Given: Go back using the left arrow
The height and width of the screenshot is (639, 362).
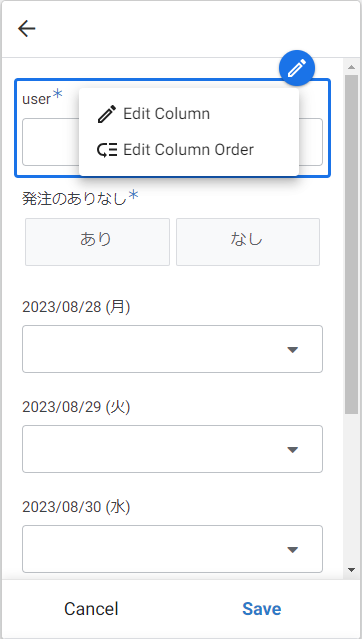Looking at the screenshot, I should [27, 29].
